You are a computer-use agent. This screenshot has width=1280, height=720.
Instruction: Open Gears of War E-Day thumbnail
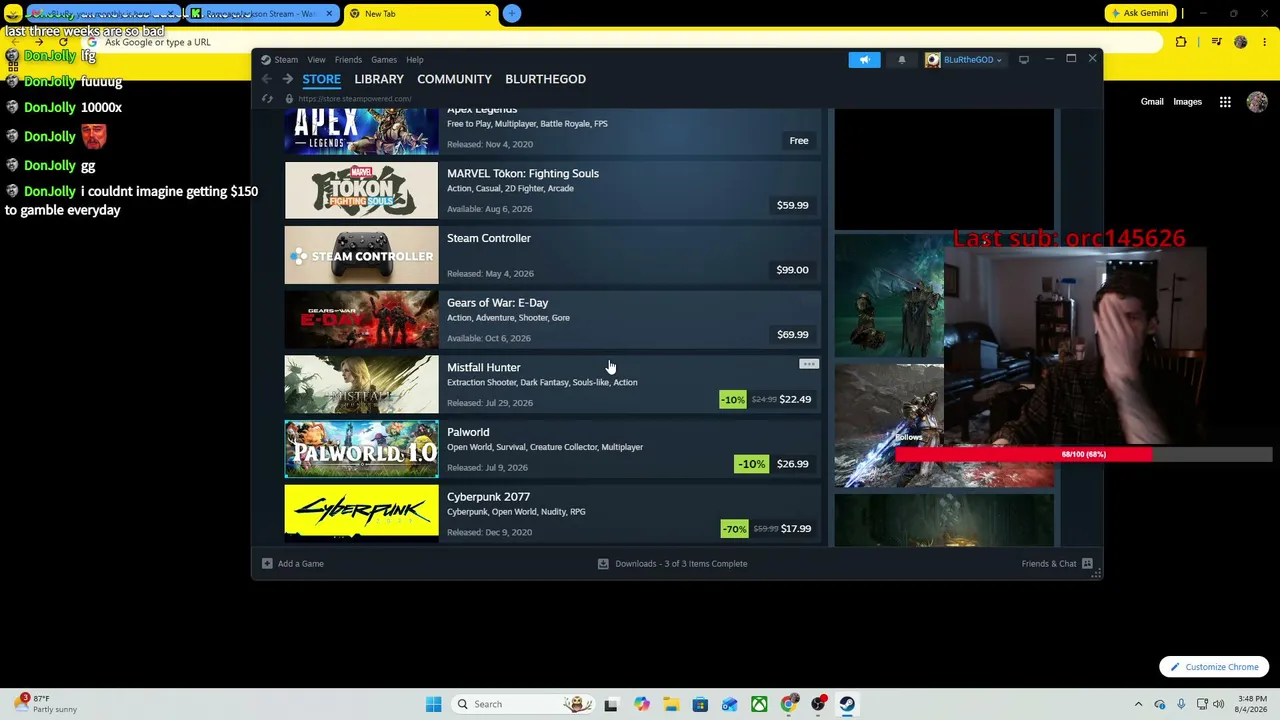coord(361,320)
